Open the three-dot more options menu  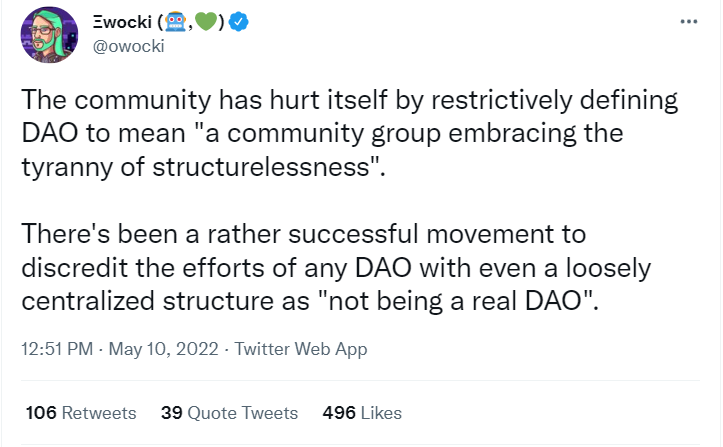click(x=688, y=21)
